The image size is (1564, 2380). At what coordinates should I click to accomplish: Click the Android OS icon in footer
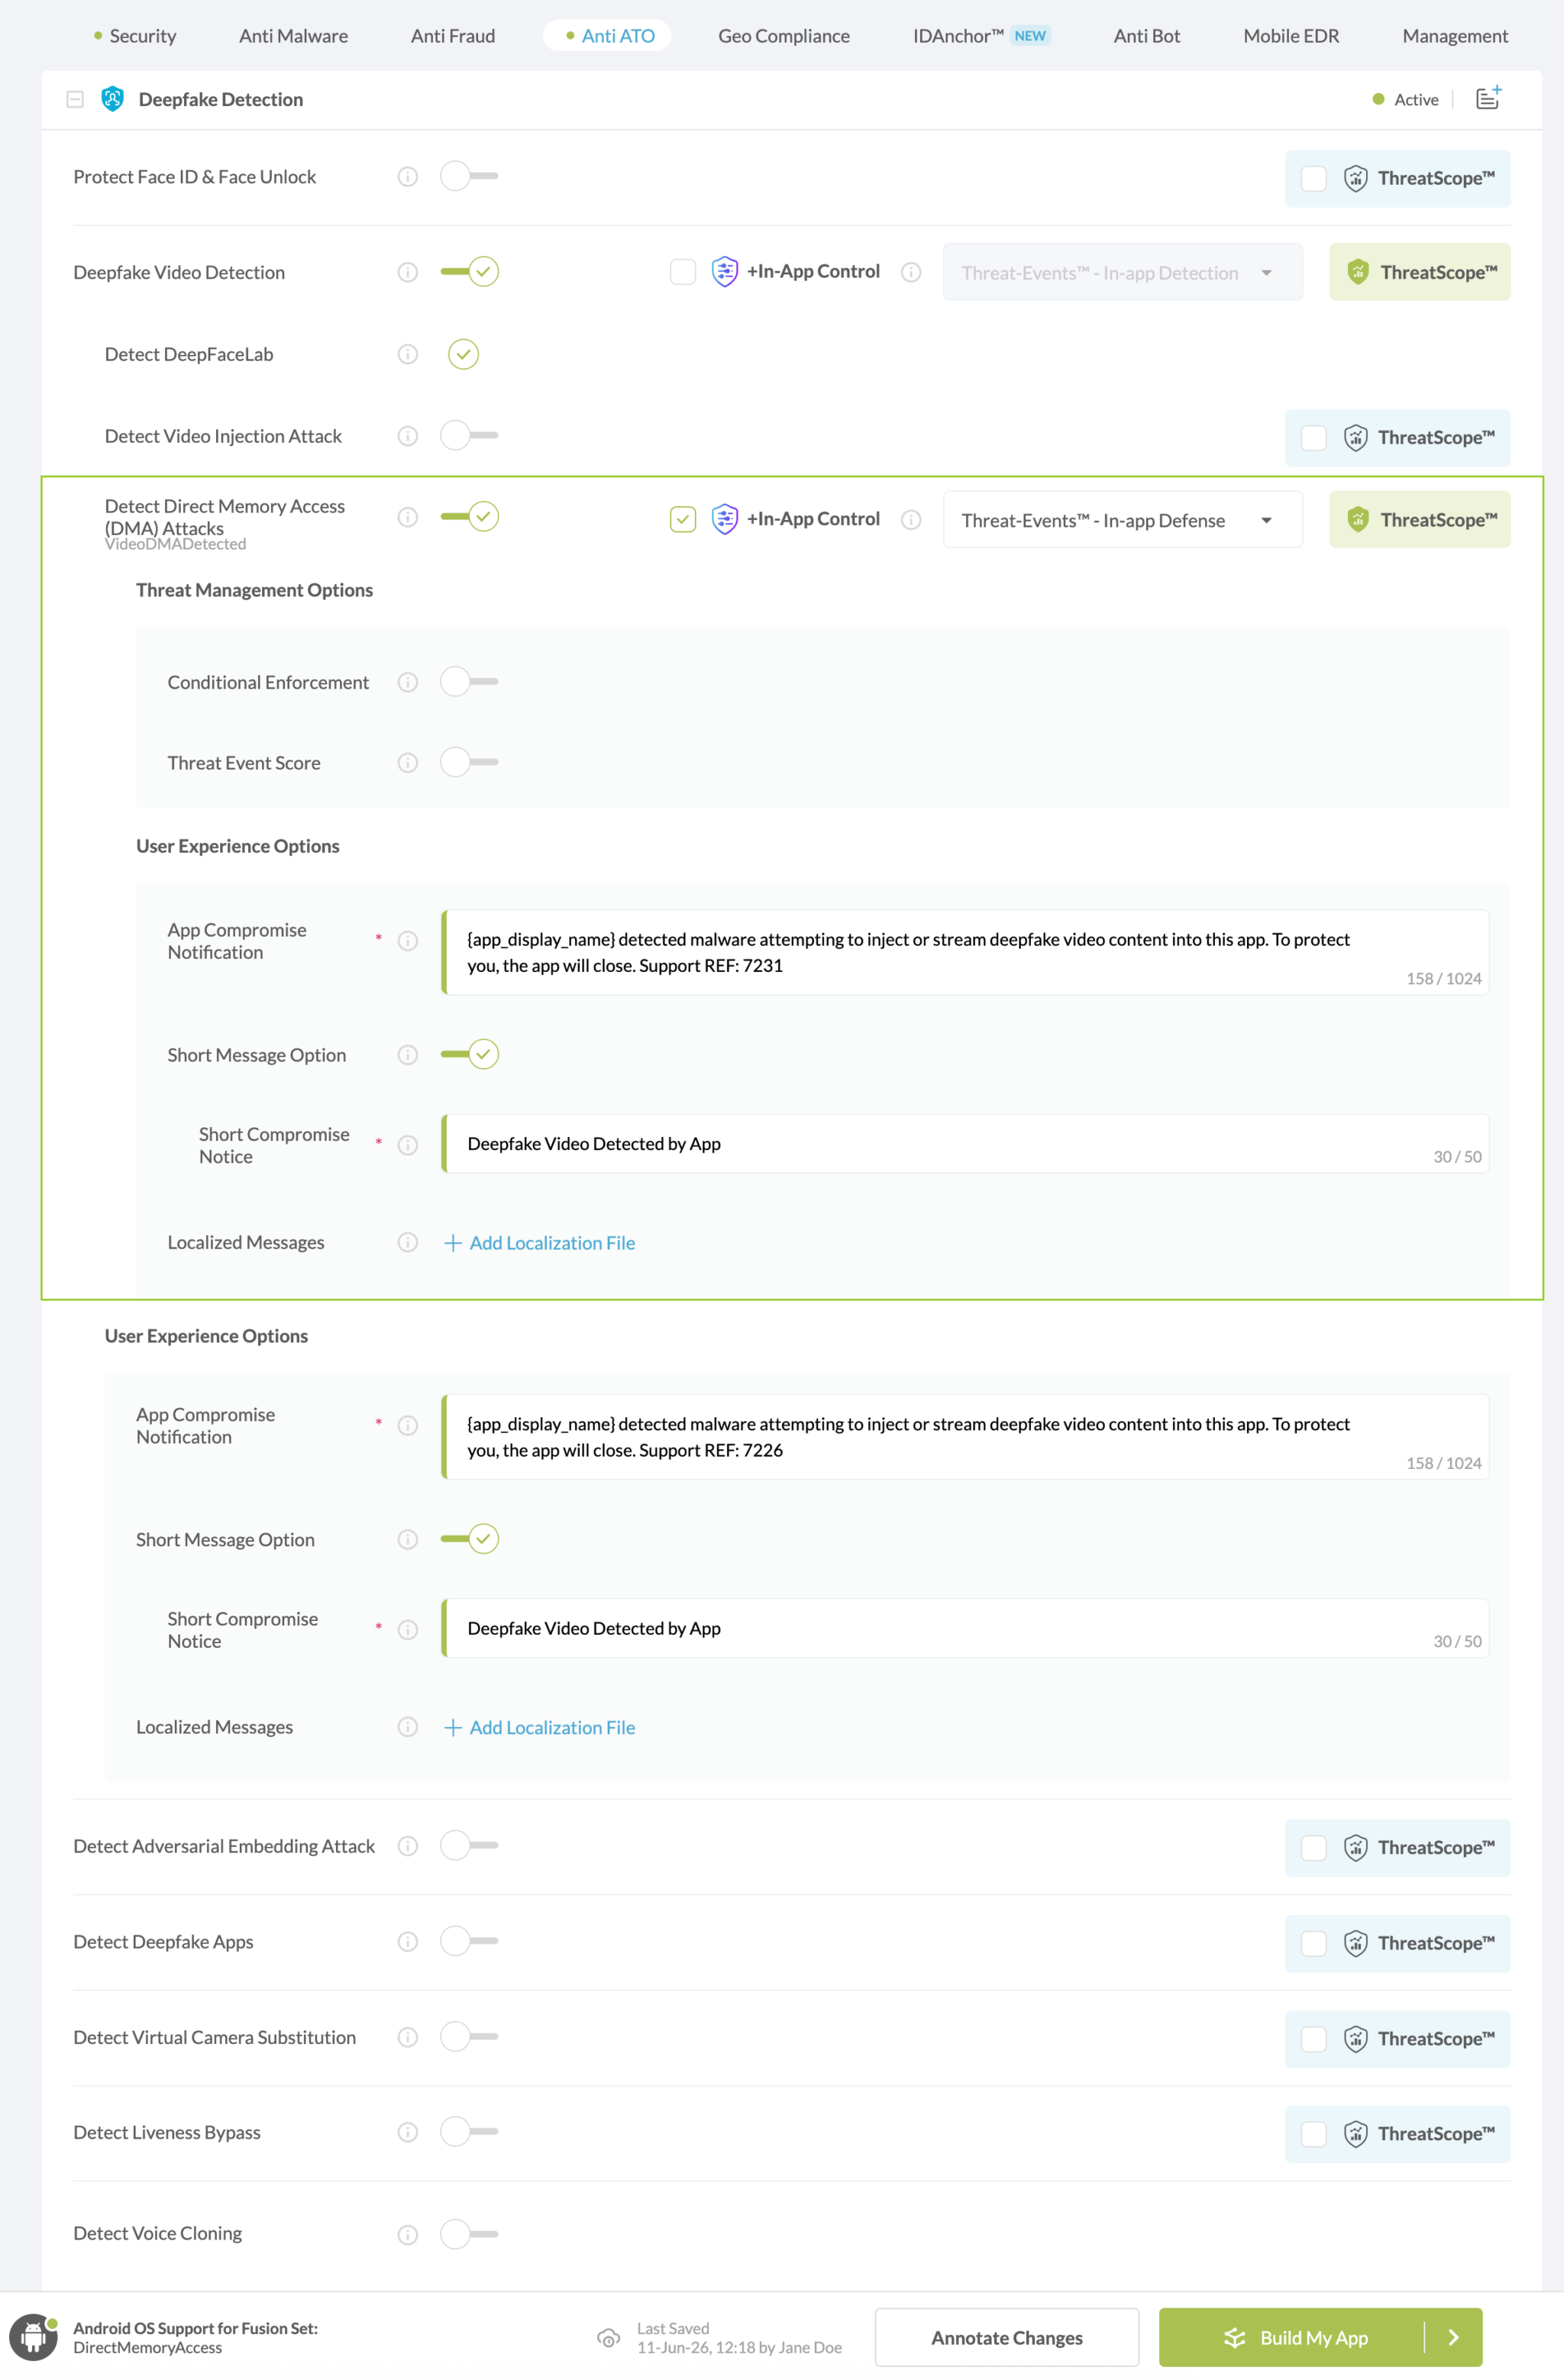(x=34, y=2337)
